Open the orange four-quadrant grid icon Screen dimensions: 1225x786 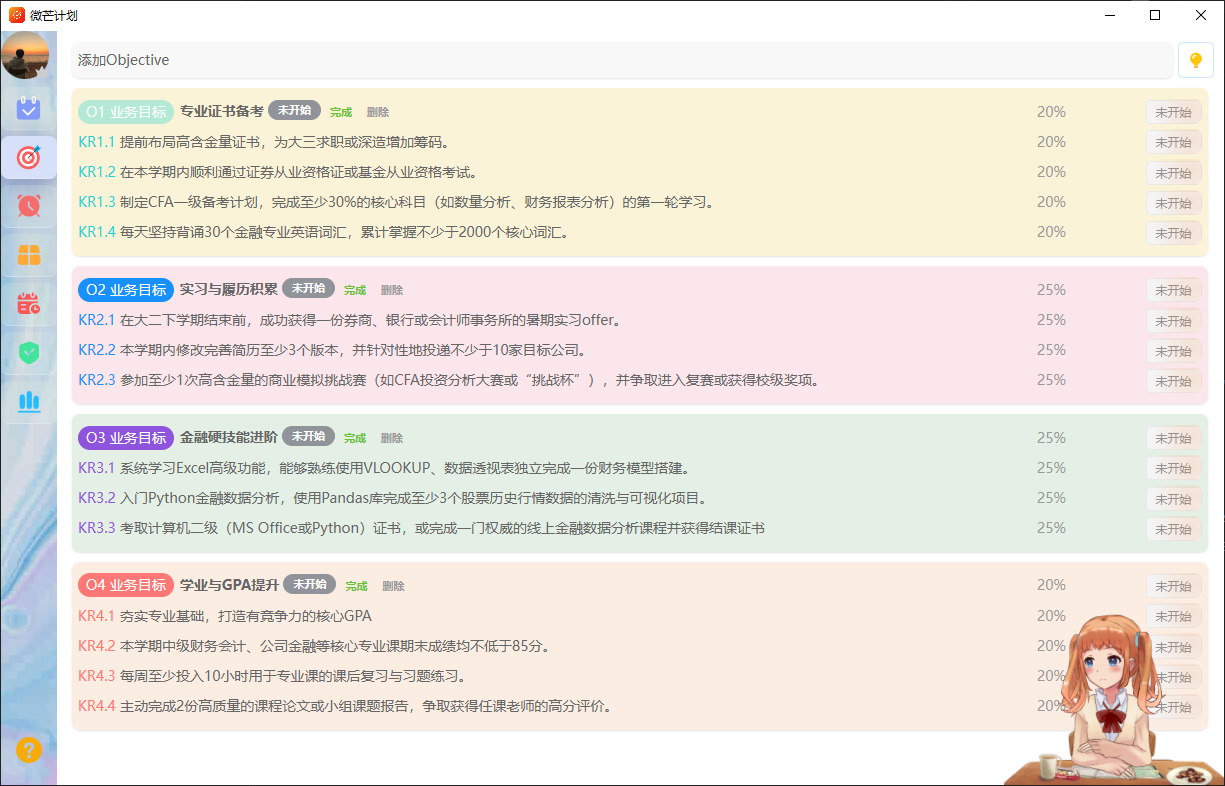29,255
